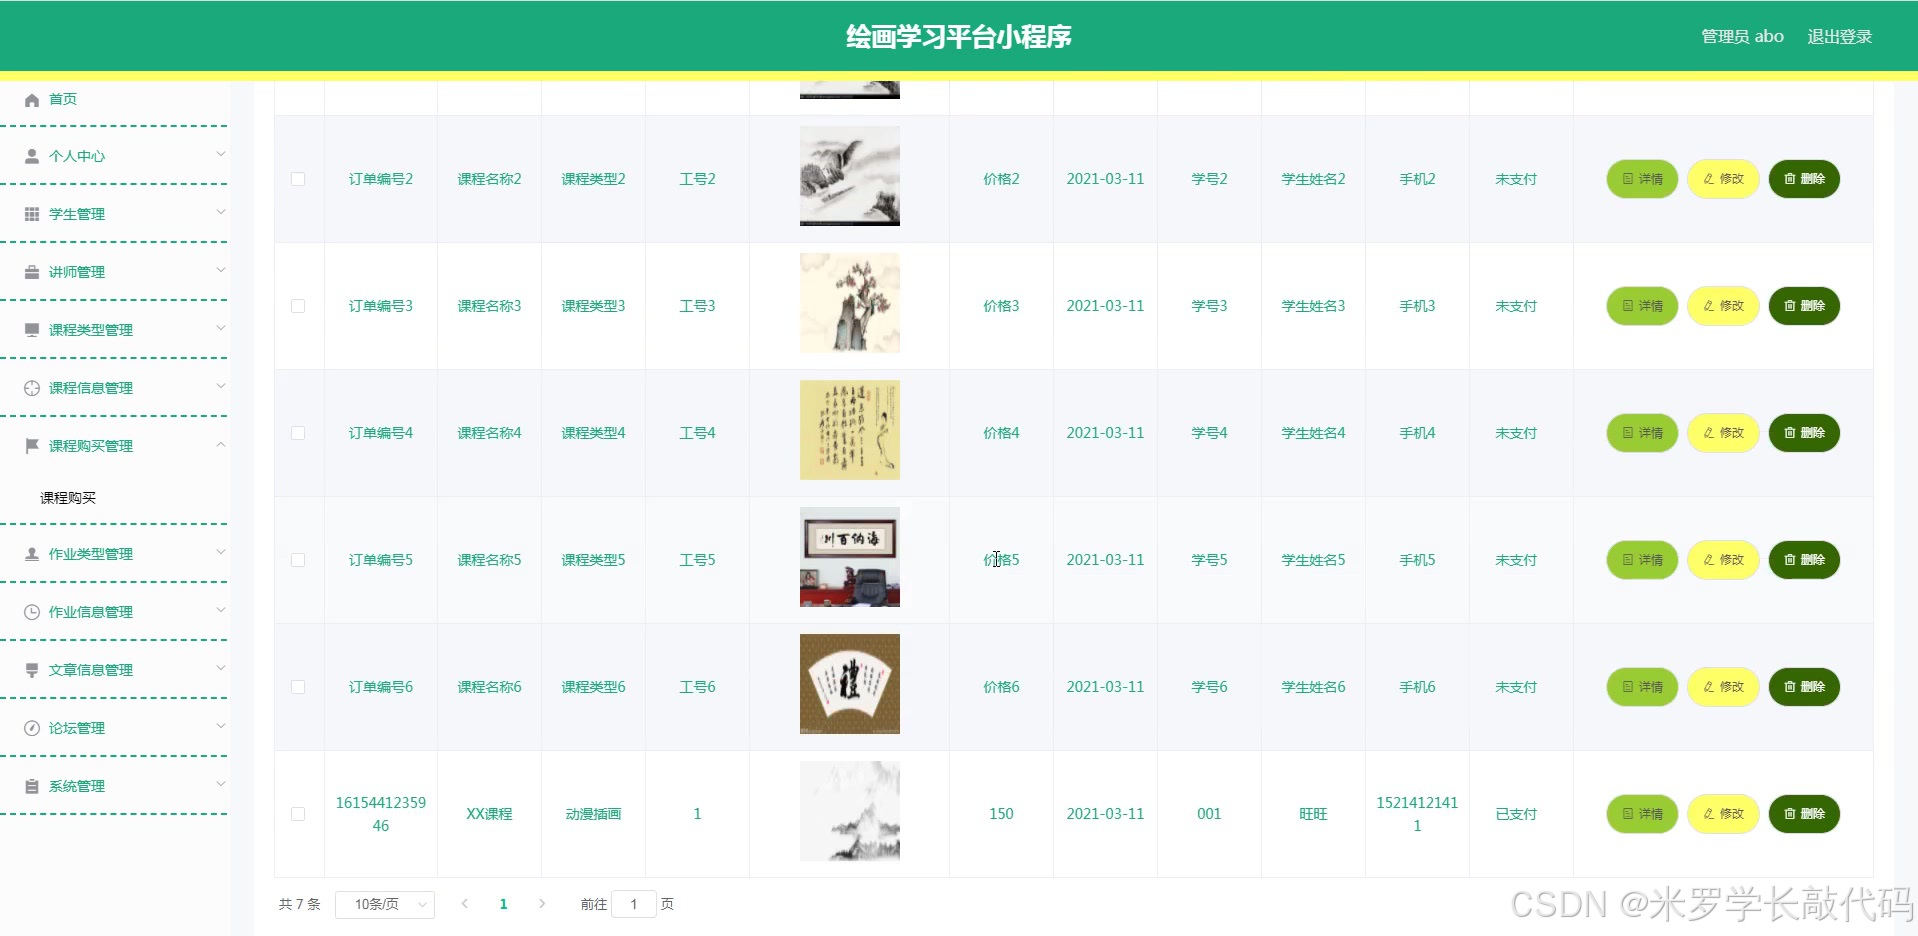
Task: Open the 10条/页 page size dropdown
Action: point(384,903)
